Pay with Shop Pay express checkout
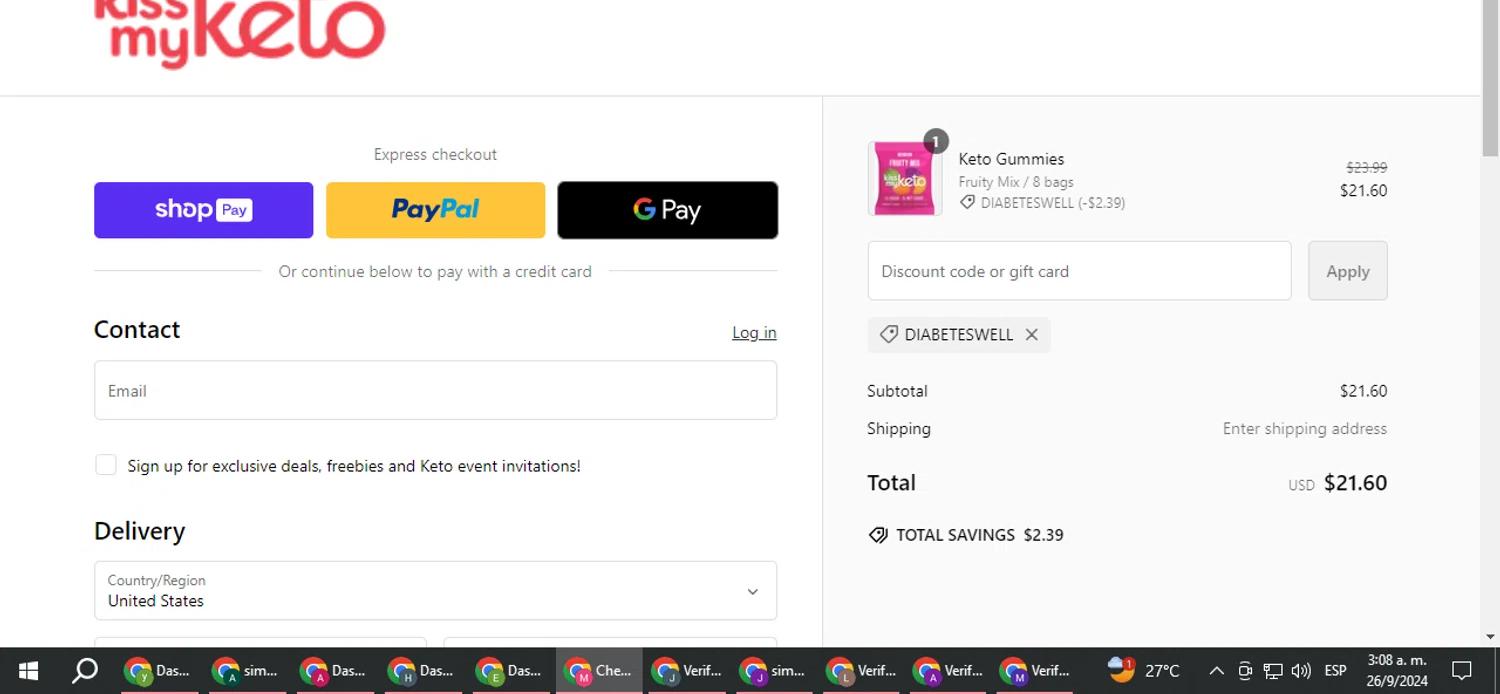This screenshot has height=694, width=1500. [x=203, y=210]
